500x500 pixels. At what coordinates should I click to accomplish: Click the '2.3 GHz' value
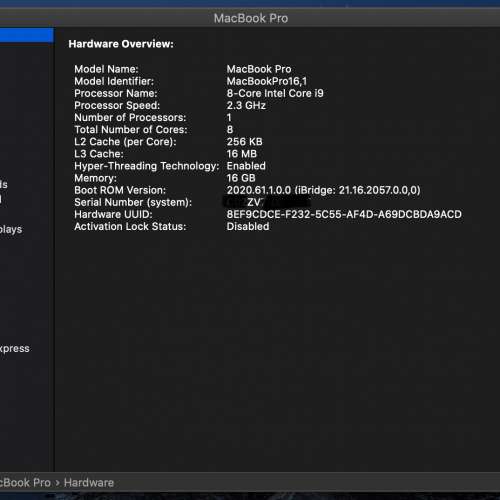pyautogui.click(x=246, y=105)
